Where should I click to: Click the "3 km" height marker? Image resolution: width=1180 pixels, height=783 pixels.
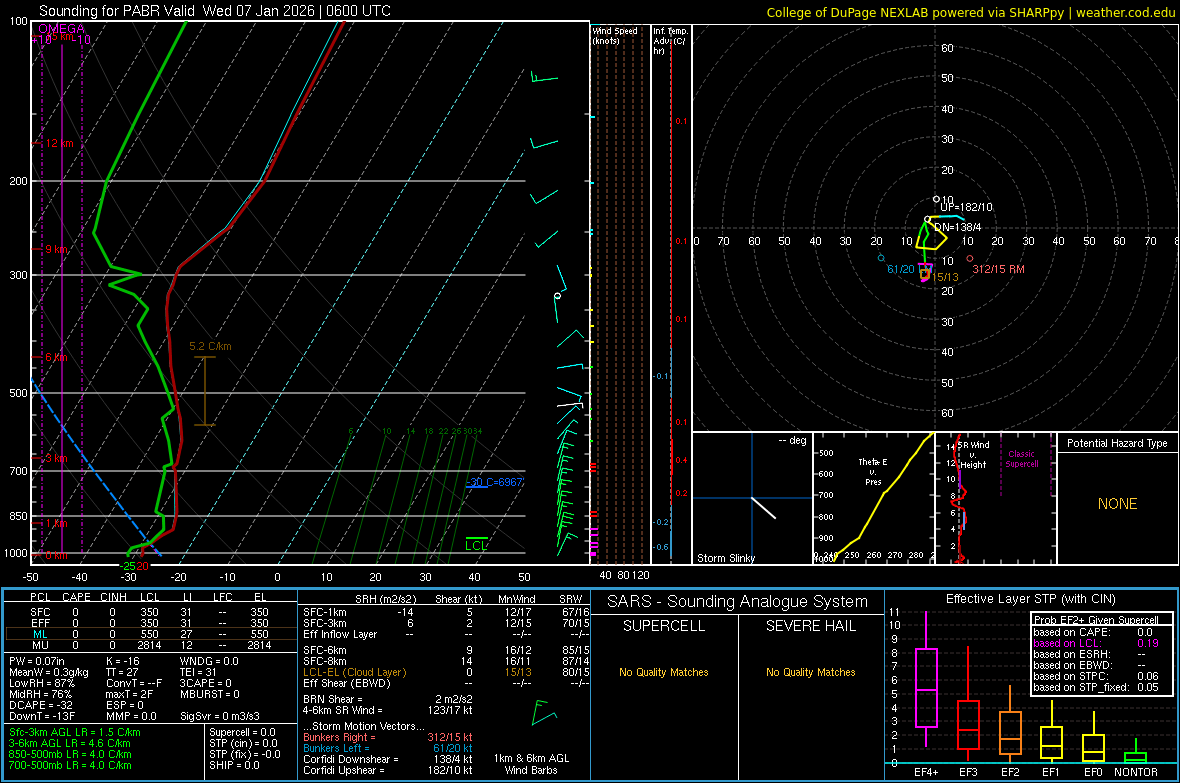[56, 458]
